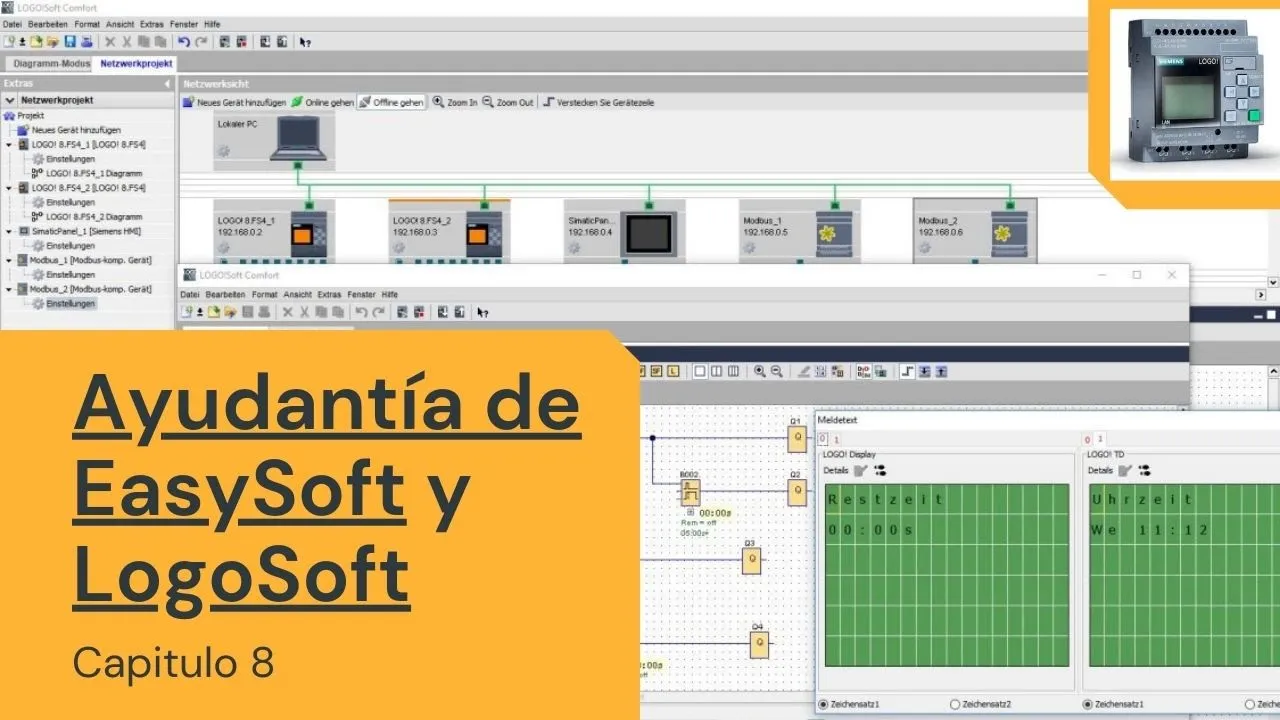Select the Modbus_2 device at 192.168.0.6

tap(975, 230)
